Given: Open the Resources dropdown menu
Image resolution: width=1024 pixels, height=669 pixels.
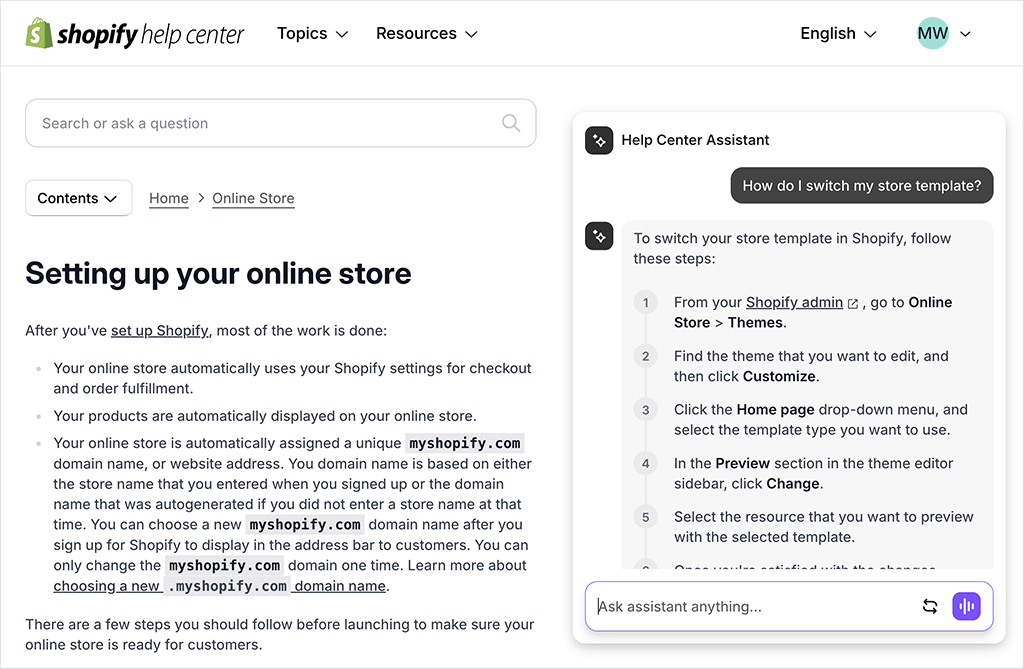Looking at the screenshot, I should pos(426,33).
